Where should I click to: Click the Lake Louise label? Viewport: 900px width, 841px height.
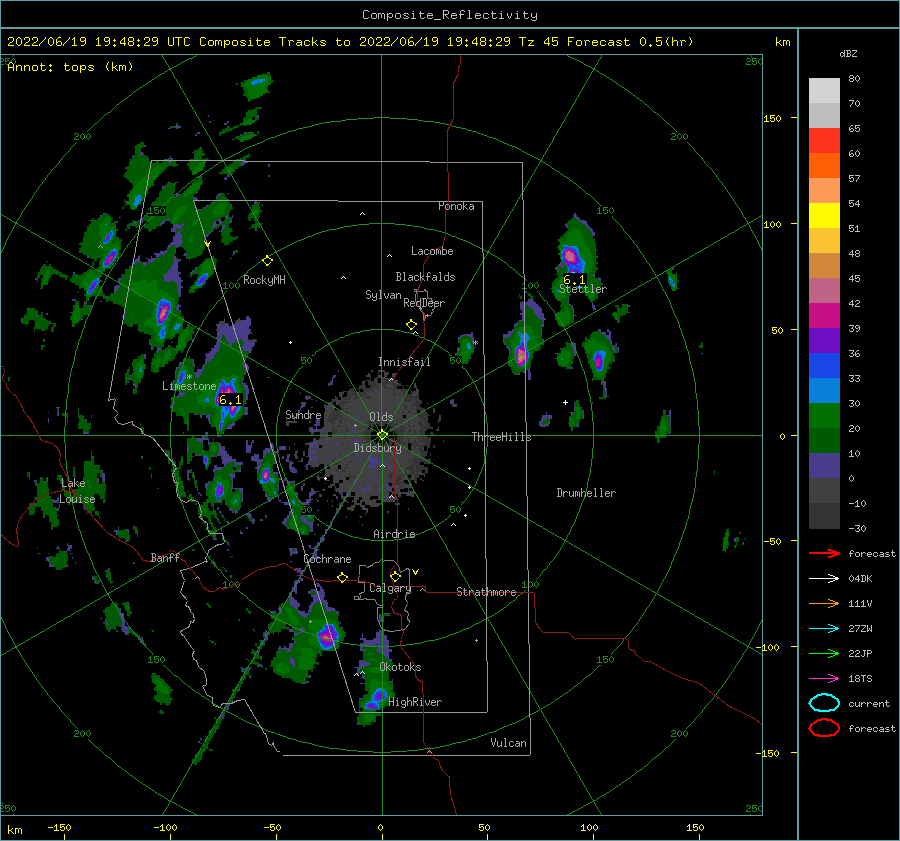point(77,491)
